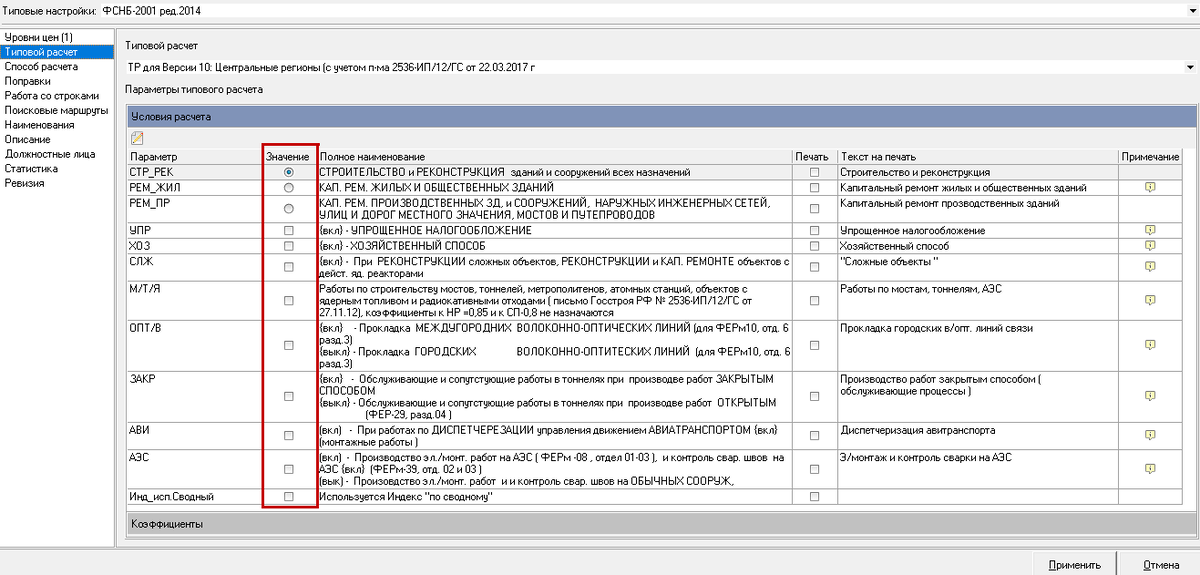Click the 'Работы по мостам, тоннелям, АЭС' cell

pos(978,300)
